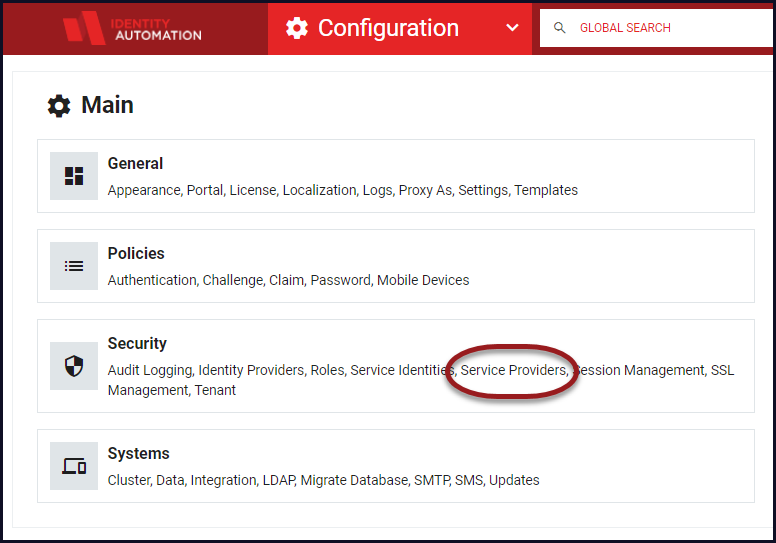
Task: Open License under General
Action: 252,190
